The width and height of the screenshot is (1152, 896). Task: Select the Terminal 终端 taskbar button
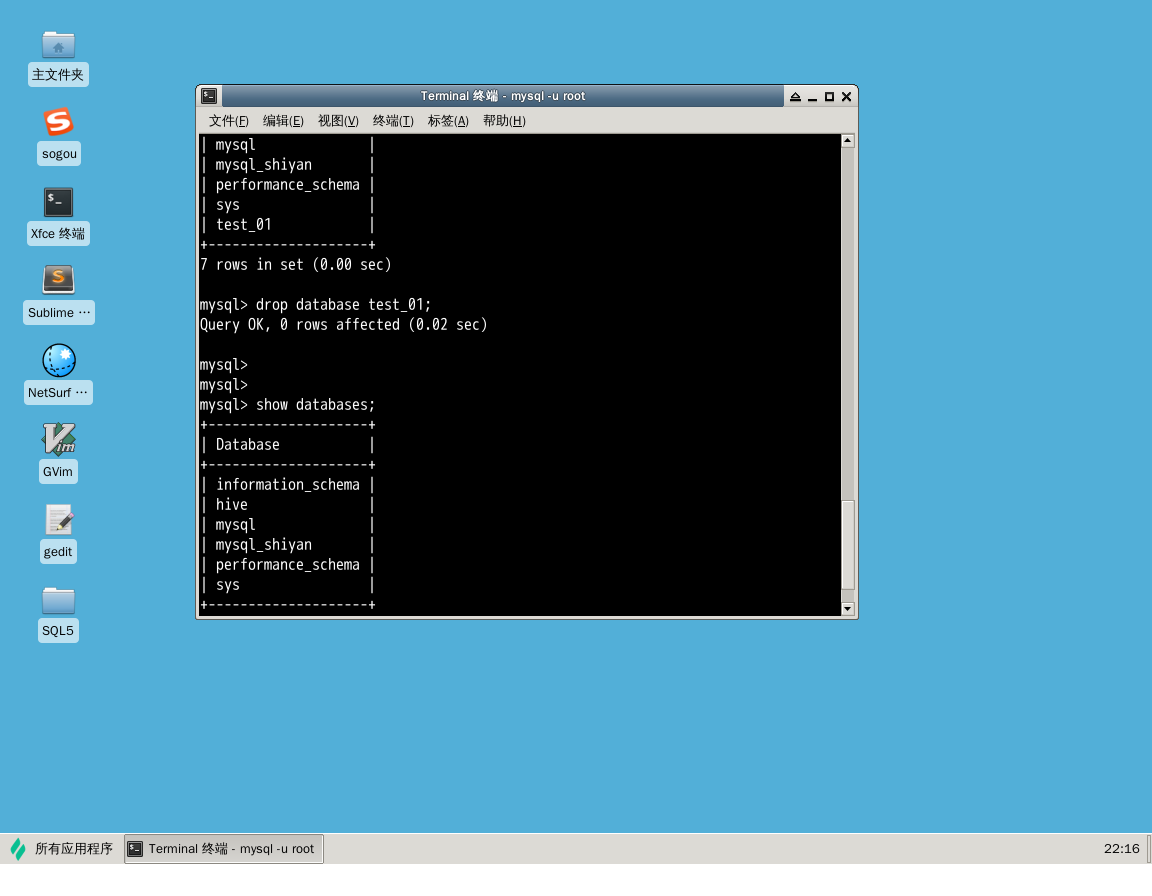[224, 849]
